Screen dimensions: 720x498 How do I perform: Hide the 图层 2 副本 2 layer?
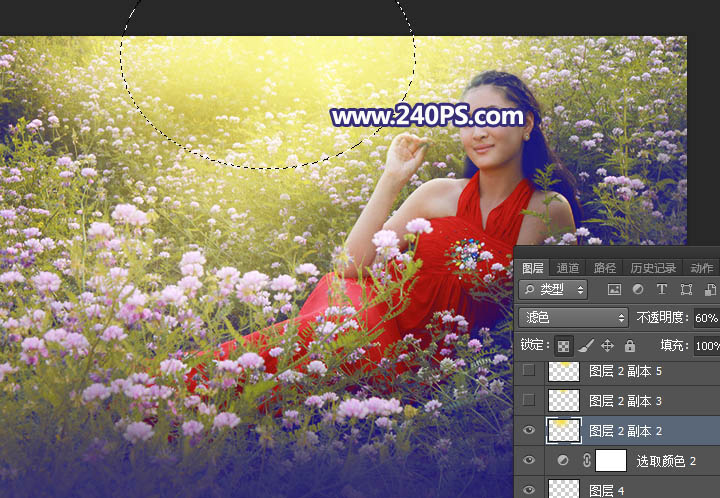(x=529, y=431)
